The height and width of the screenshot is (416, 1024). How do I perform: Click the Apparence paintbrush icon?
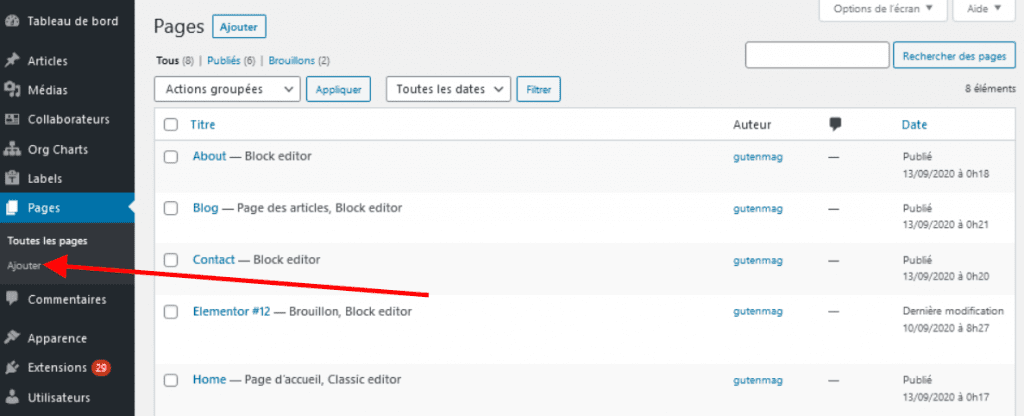pyautogui.click(x=12, y=338)
